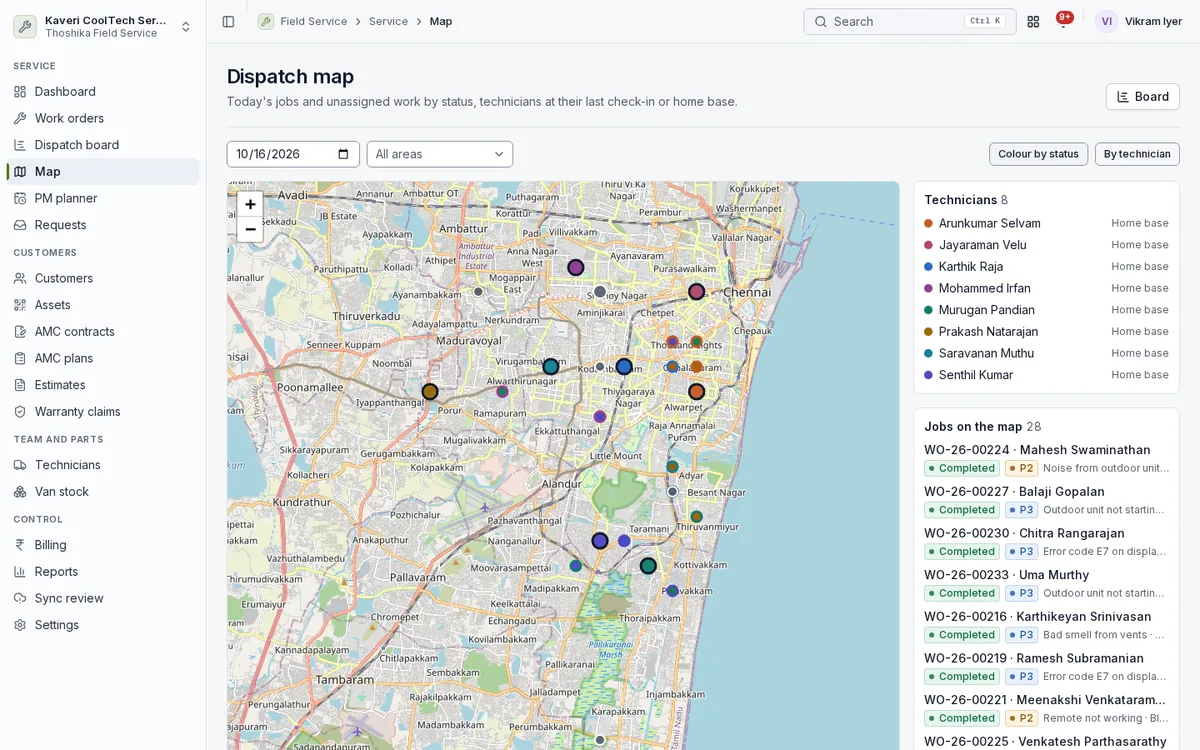Click the purple map marker near Anna Nagar West
The height and width of the screenshot is (750, 1200).
576,267
